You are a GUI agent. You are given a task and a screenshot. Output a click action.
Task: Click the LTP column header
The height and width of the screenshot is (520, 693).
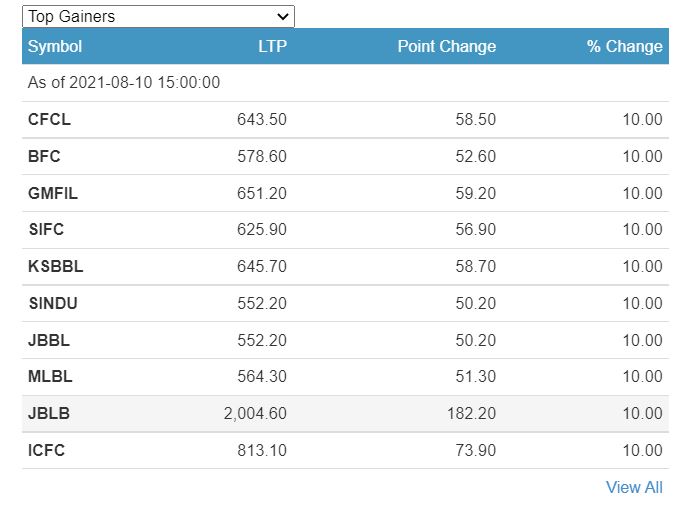pyautogui.click(x=272, y=46)
